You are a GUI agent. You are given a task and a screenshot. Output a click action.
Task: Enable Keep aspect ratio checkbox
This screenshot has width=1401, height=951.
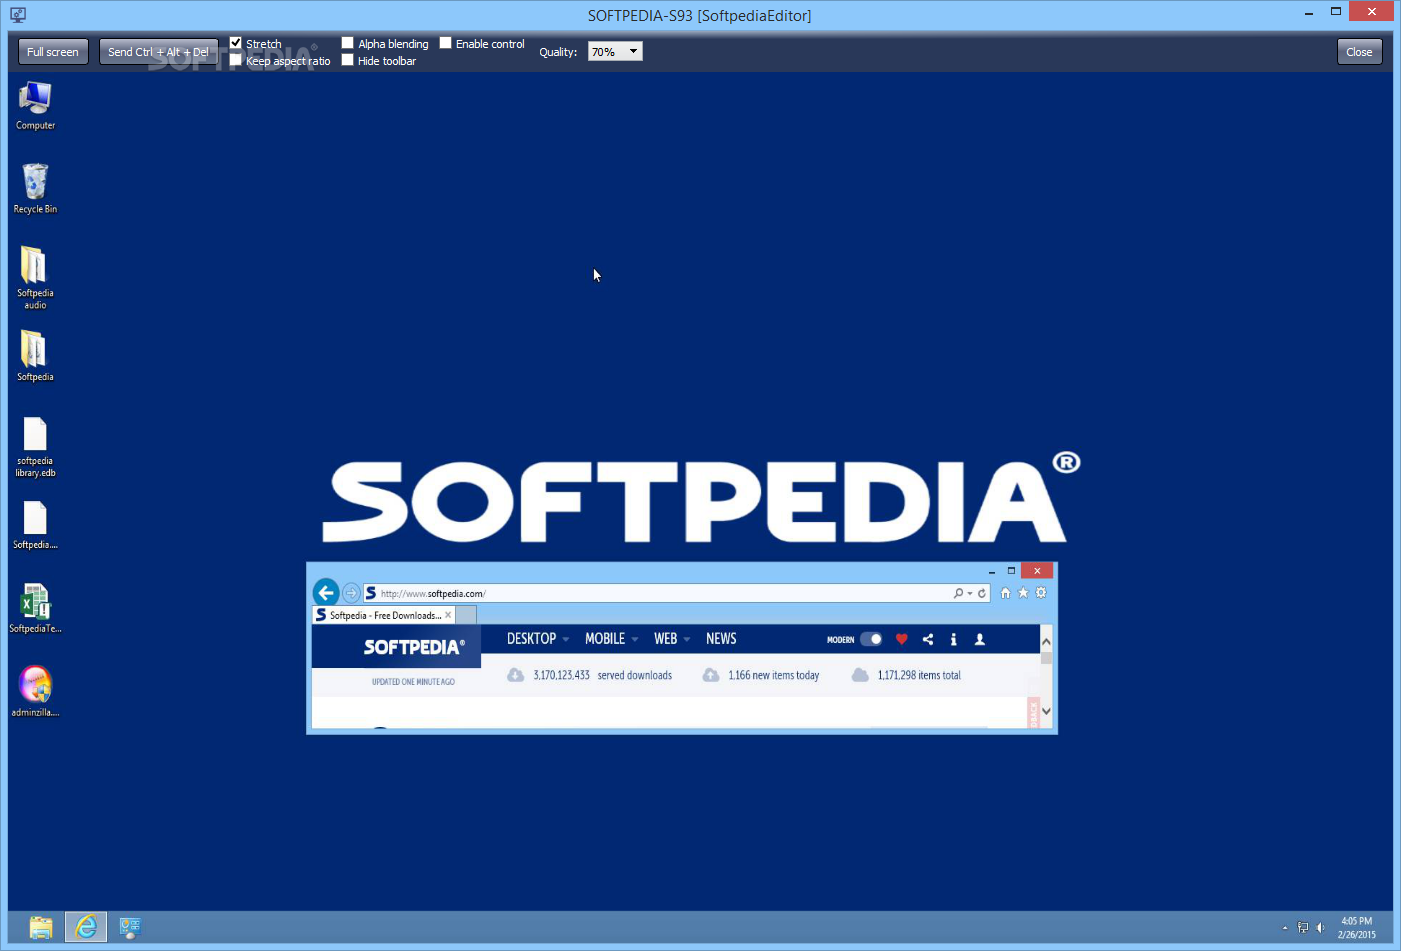tap(236, 60)
